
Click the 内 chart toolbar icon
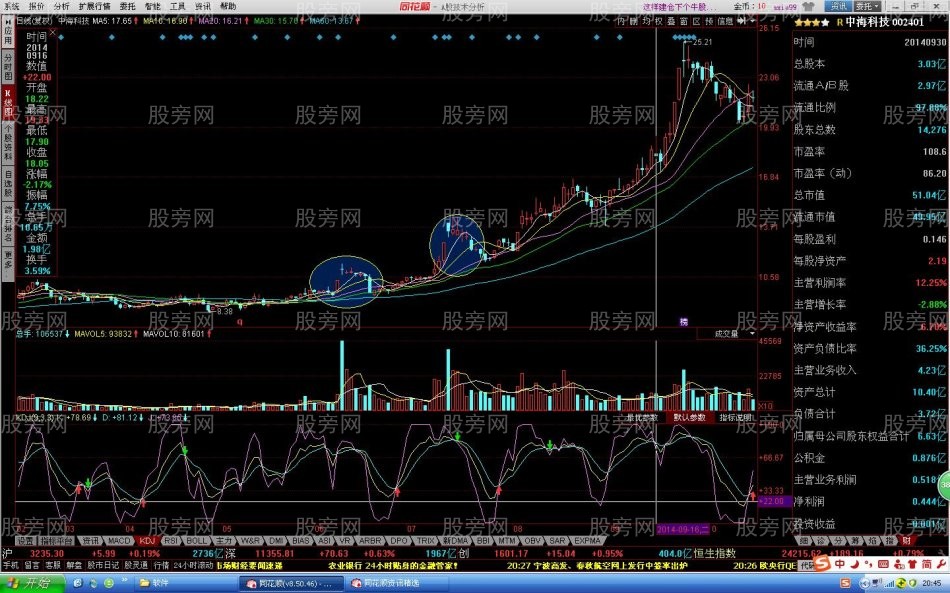click(621, 21)
